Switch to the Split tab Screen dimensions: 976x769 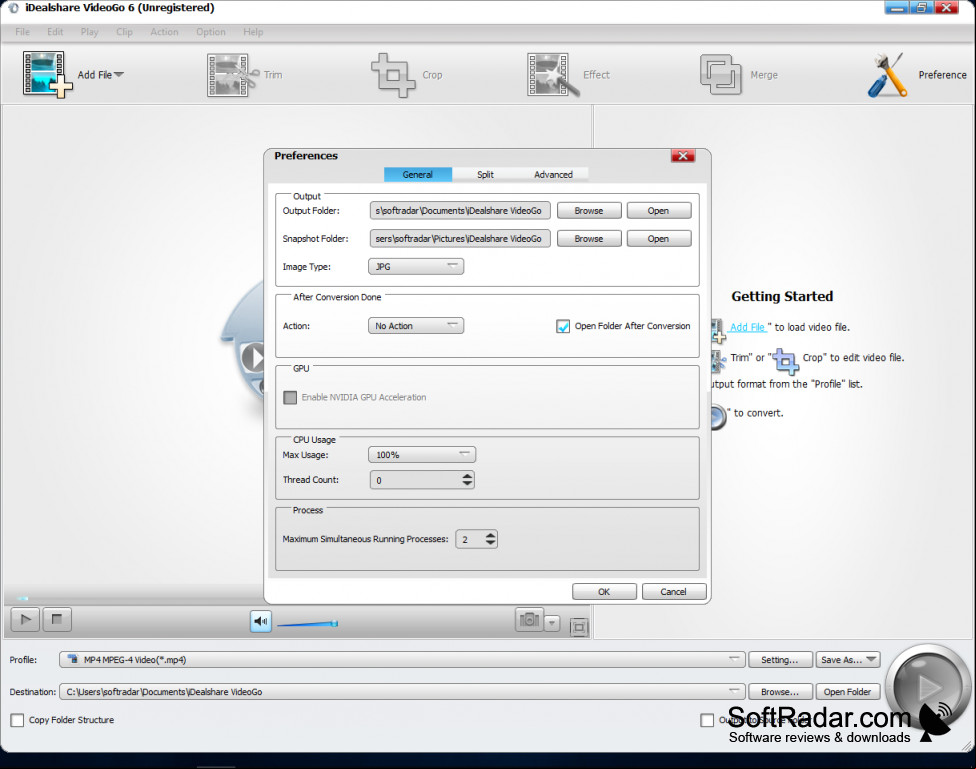point(486,174)
